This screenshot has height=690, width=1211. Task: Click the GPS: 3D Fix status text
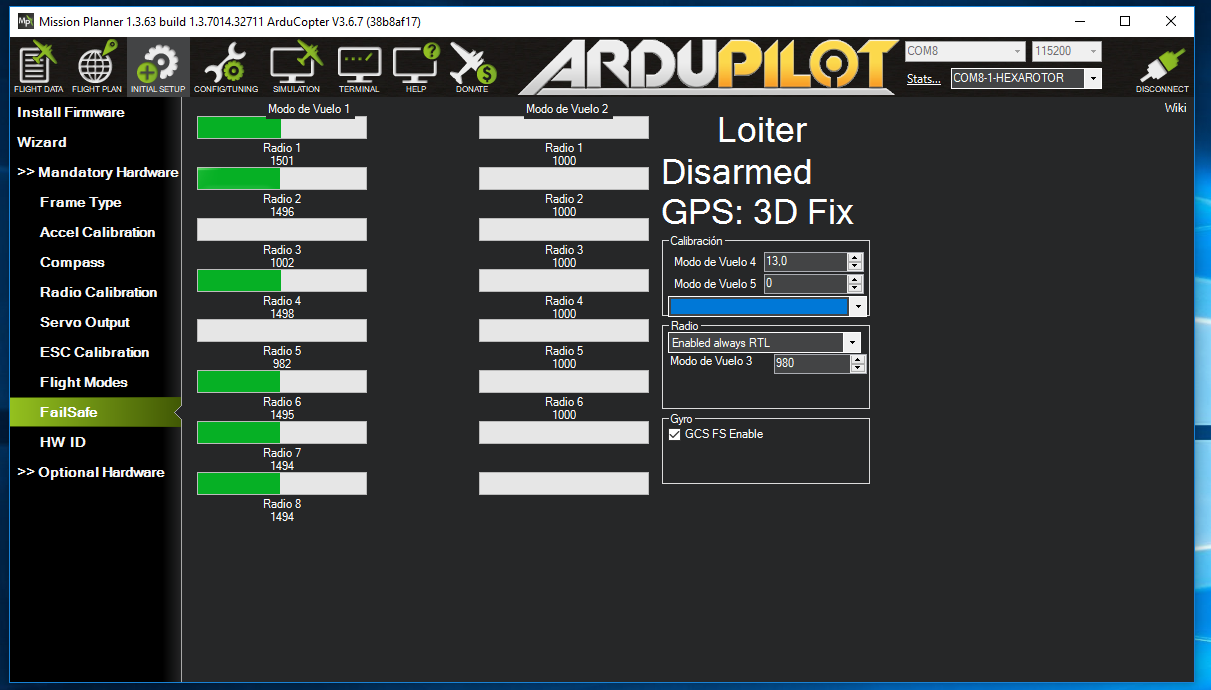[x=758, y=212]
